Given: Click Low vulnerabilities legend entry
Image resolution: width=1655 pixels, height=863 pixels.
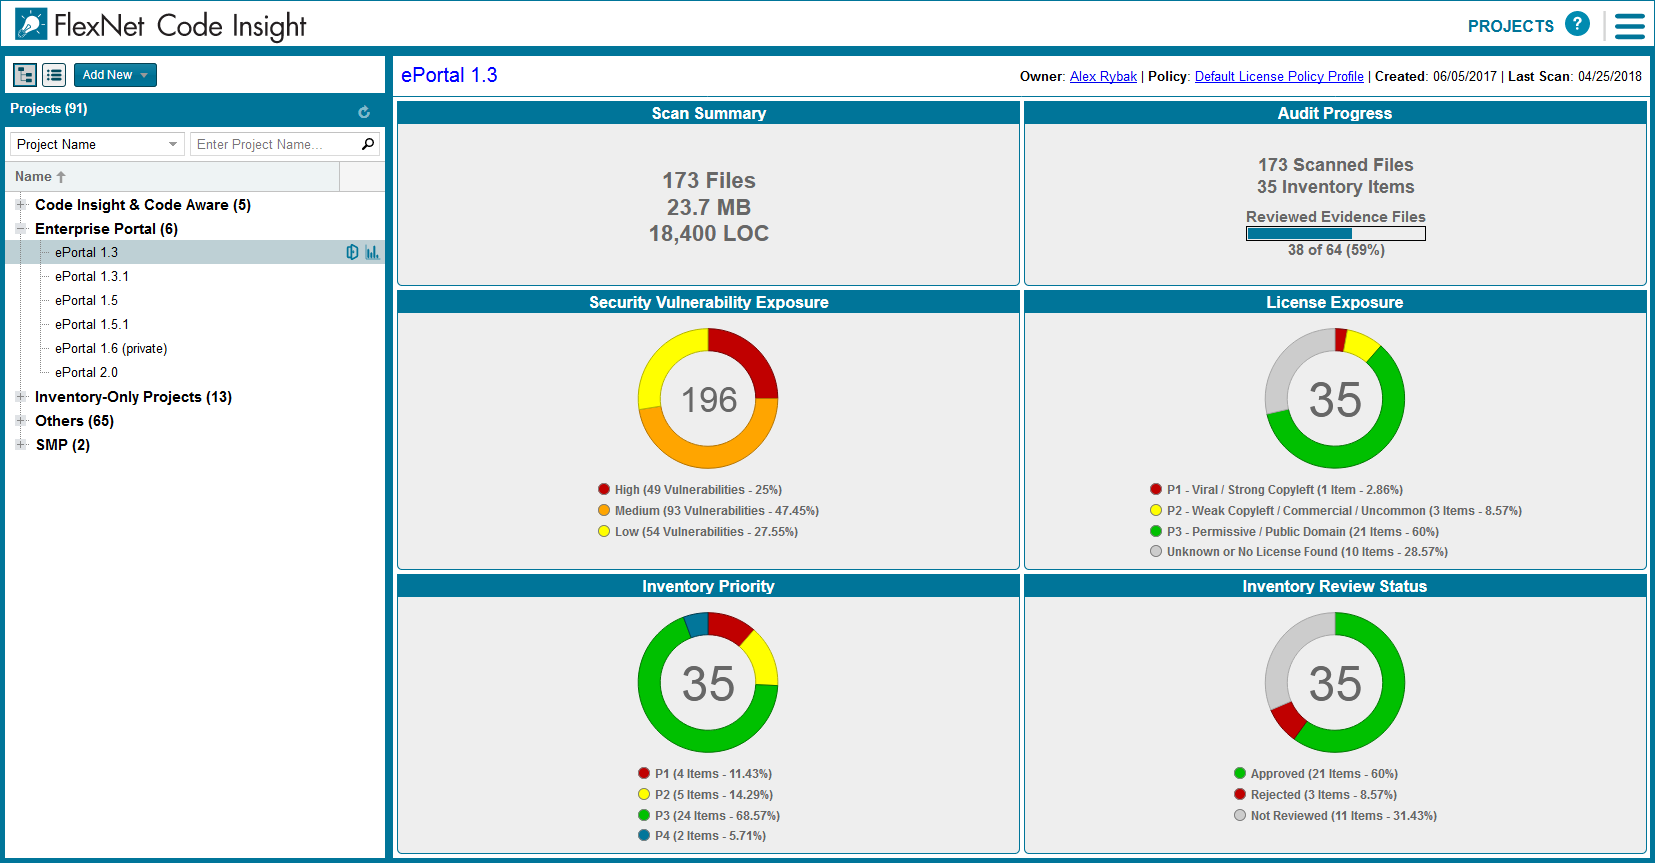Looking at the screenshot, I should click(x=698, y=532).
